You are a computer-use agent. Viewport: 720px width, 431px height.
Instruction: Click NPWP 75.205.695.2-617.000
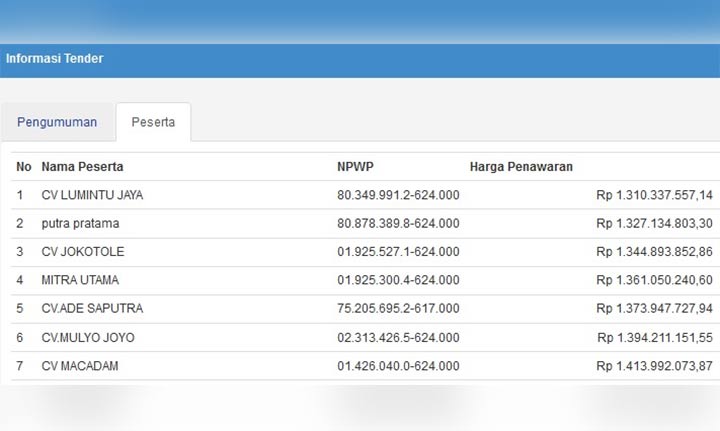[x=398, y=308]
